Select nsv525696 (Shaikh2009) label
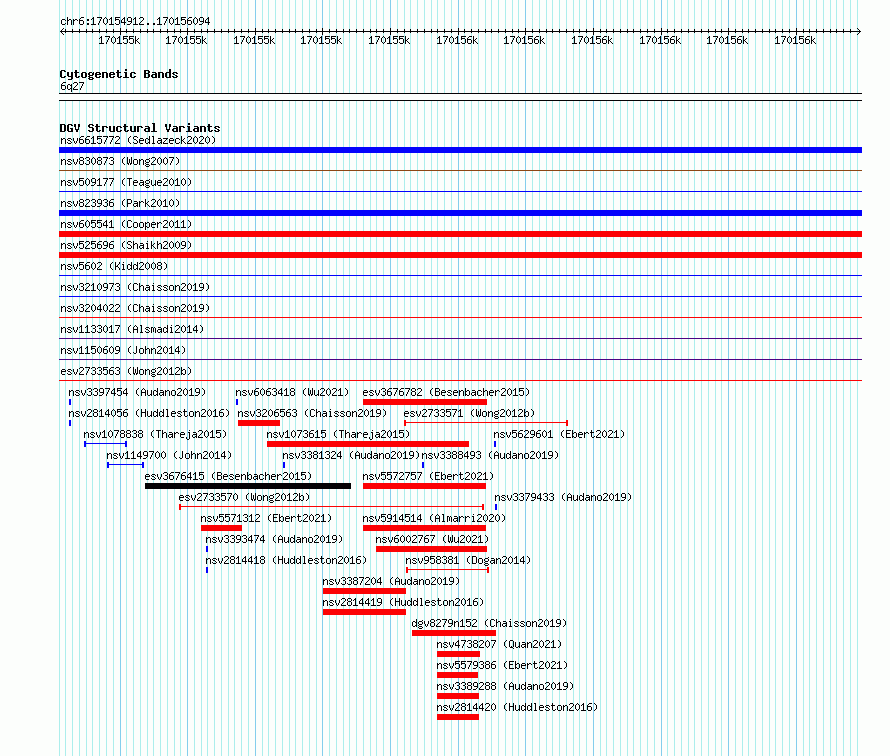 (x=126, y=245)
